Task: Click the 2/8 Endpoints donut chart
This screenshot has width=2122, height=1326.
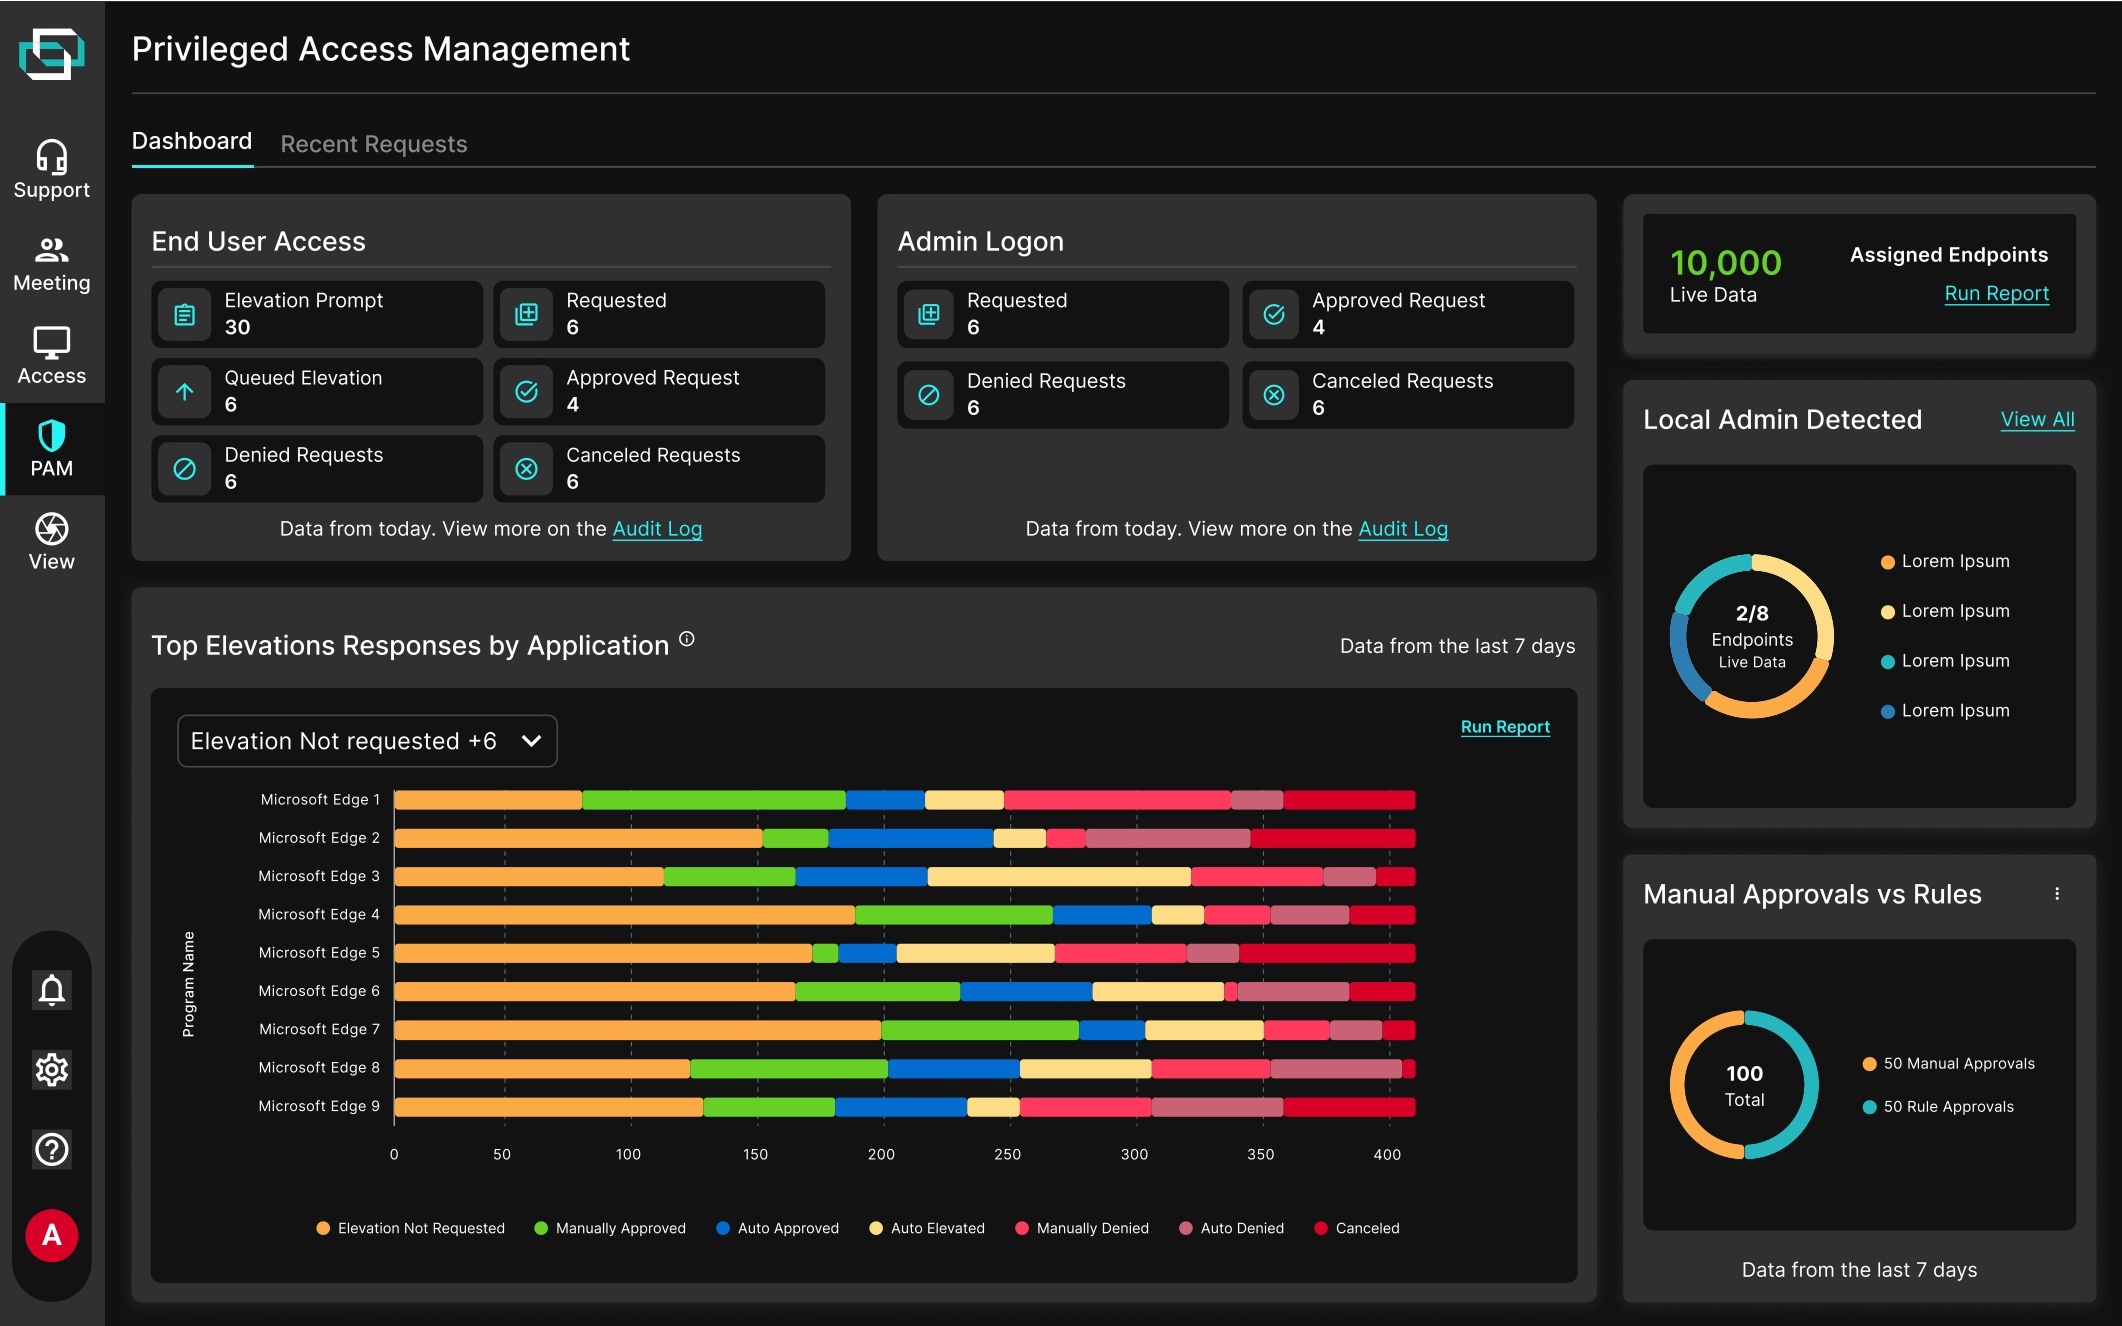Action: (1752, 636)
